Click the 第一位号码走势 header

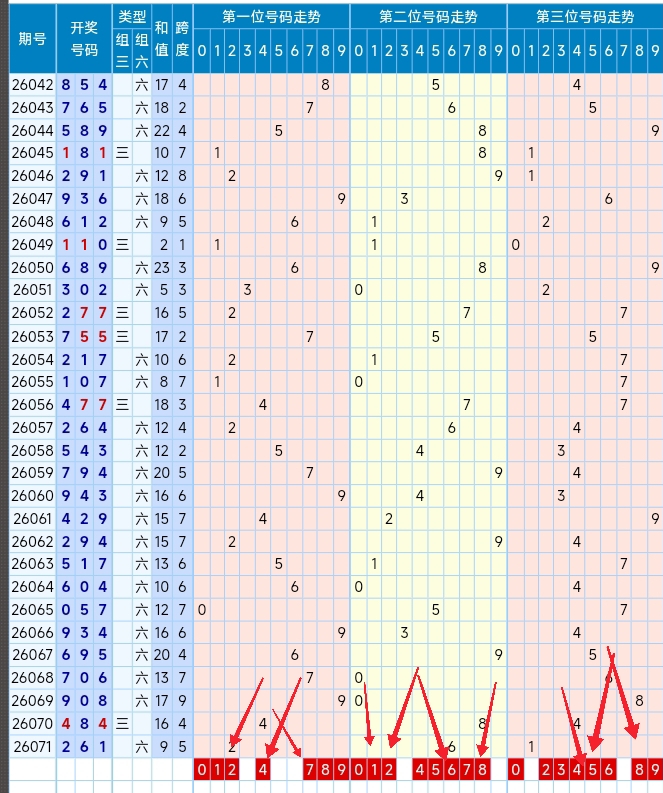pyautogui.click(x=271, y=17)
